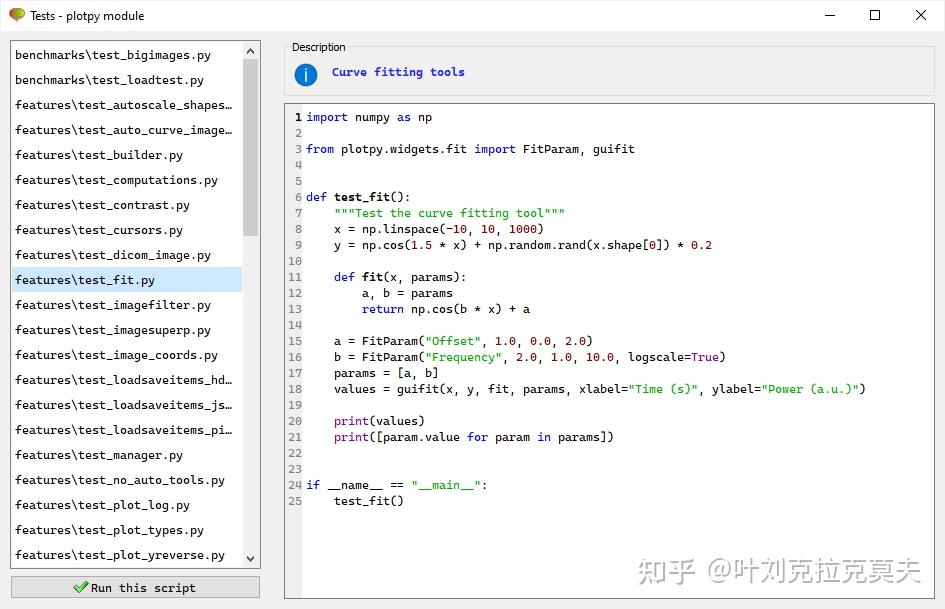Select features\test_dicom_image.py
Image resolution: width=945 pixels, height=609 pixels.
pos(127,255)
